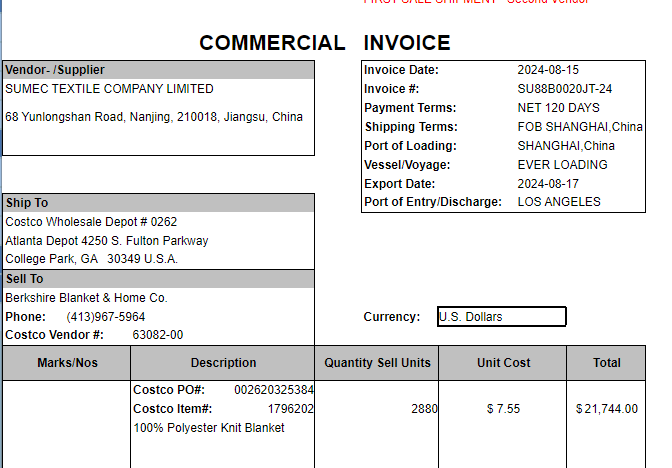Click the Quantity Sell Units column header
The width and height of the screenshot is (672, 468).
377,363
